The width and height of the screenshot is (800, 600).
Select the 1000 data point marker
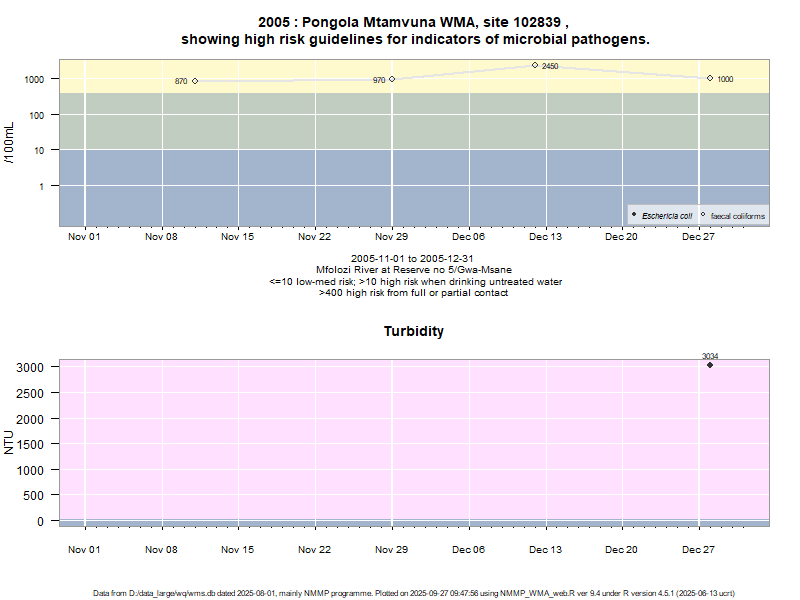click(710, 78)
